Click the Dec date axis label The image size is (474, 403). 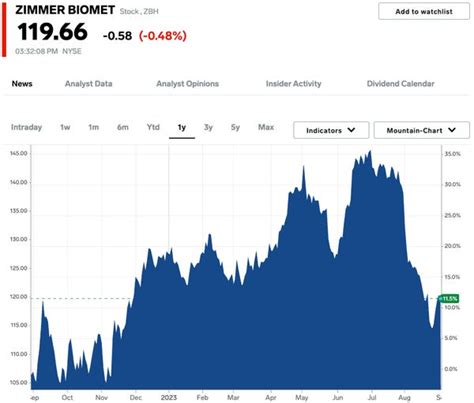click(136, 398)
